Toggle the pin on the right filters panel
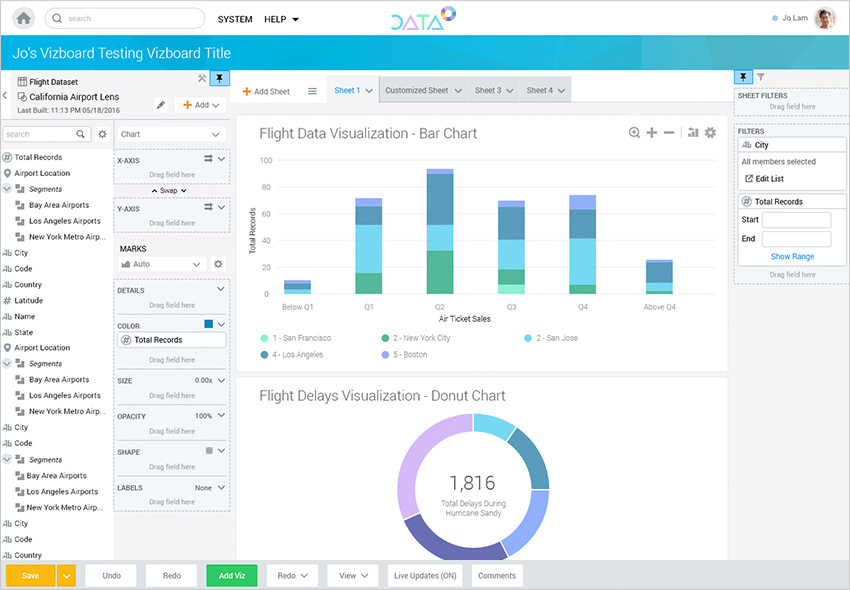Screen dimensions: 850x590 743,77
